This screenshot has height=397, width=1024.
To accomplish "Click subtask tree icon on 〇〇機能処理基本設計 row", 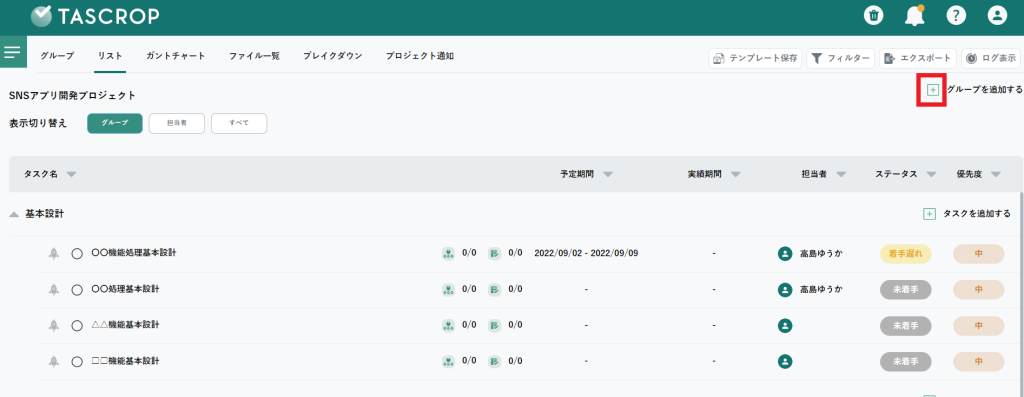I will coord(448,253).
